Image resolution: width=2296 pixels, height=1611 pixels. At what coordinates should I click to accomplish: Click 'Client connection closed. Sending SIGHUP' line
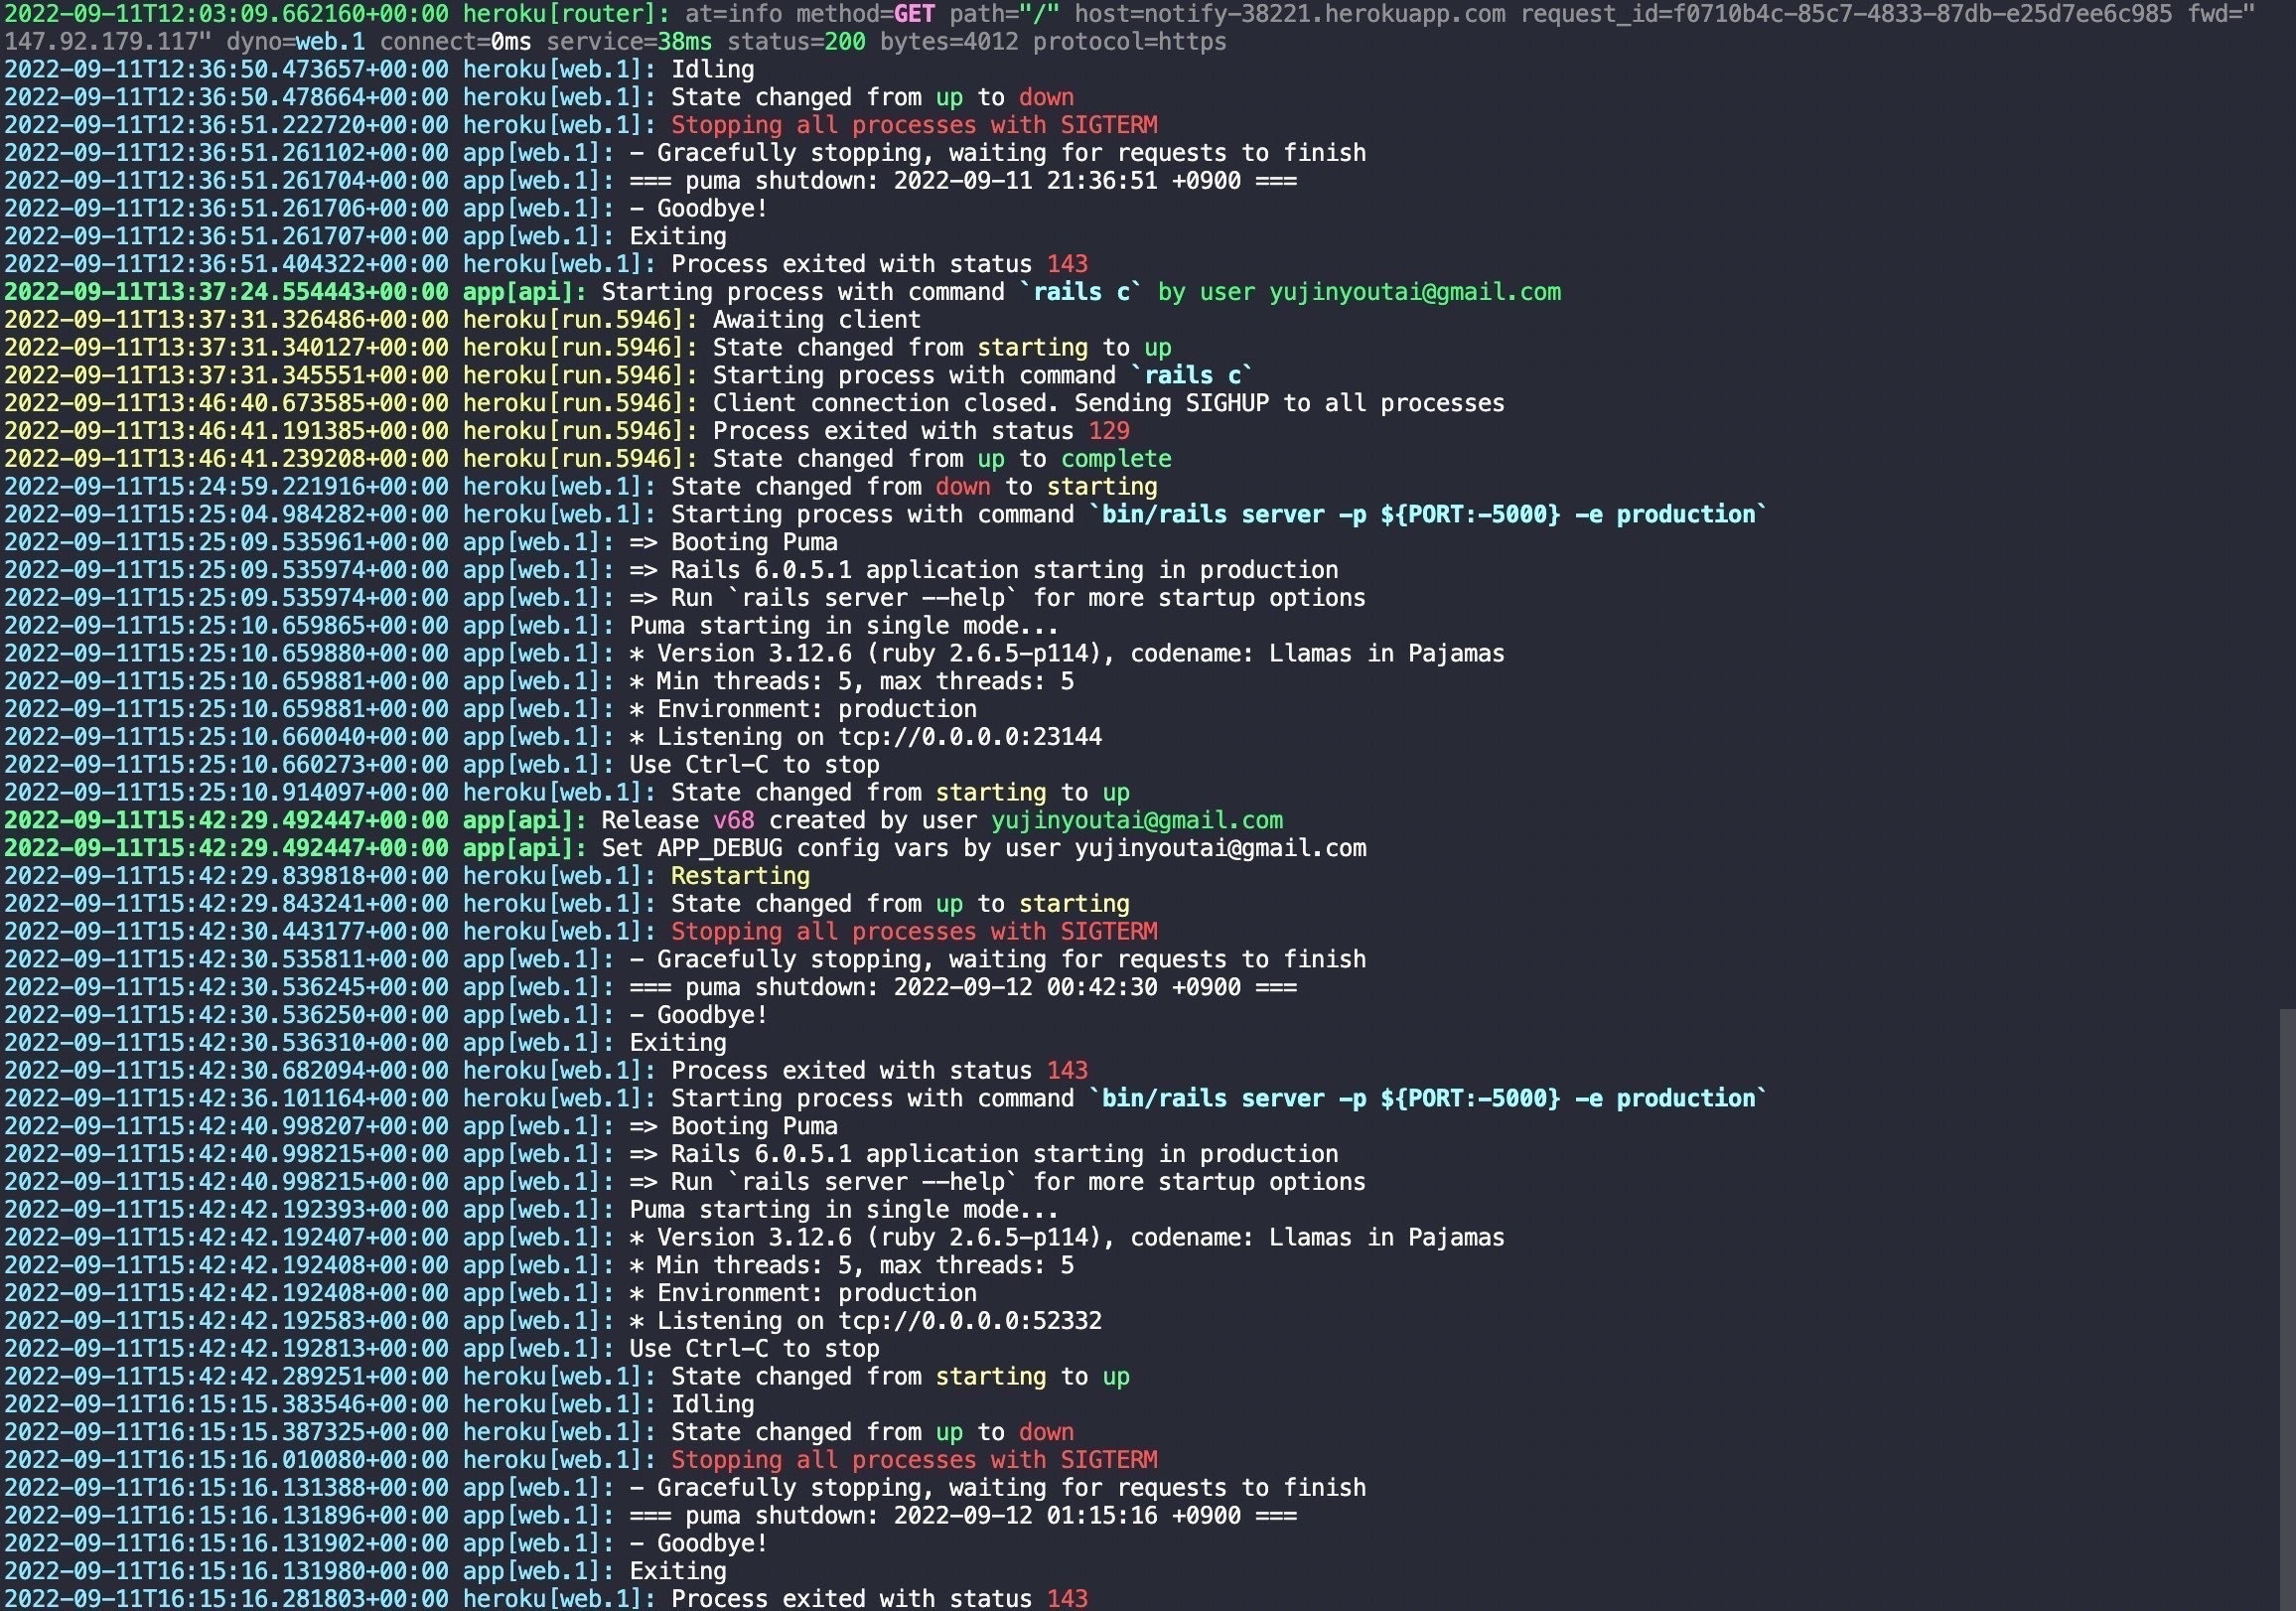pyautogui.click(x=755, y=404)
